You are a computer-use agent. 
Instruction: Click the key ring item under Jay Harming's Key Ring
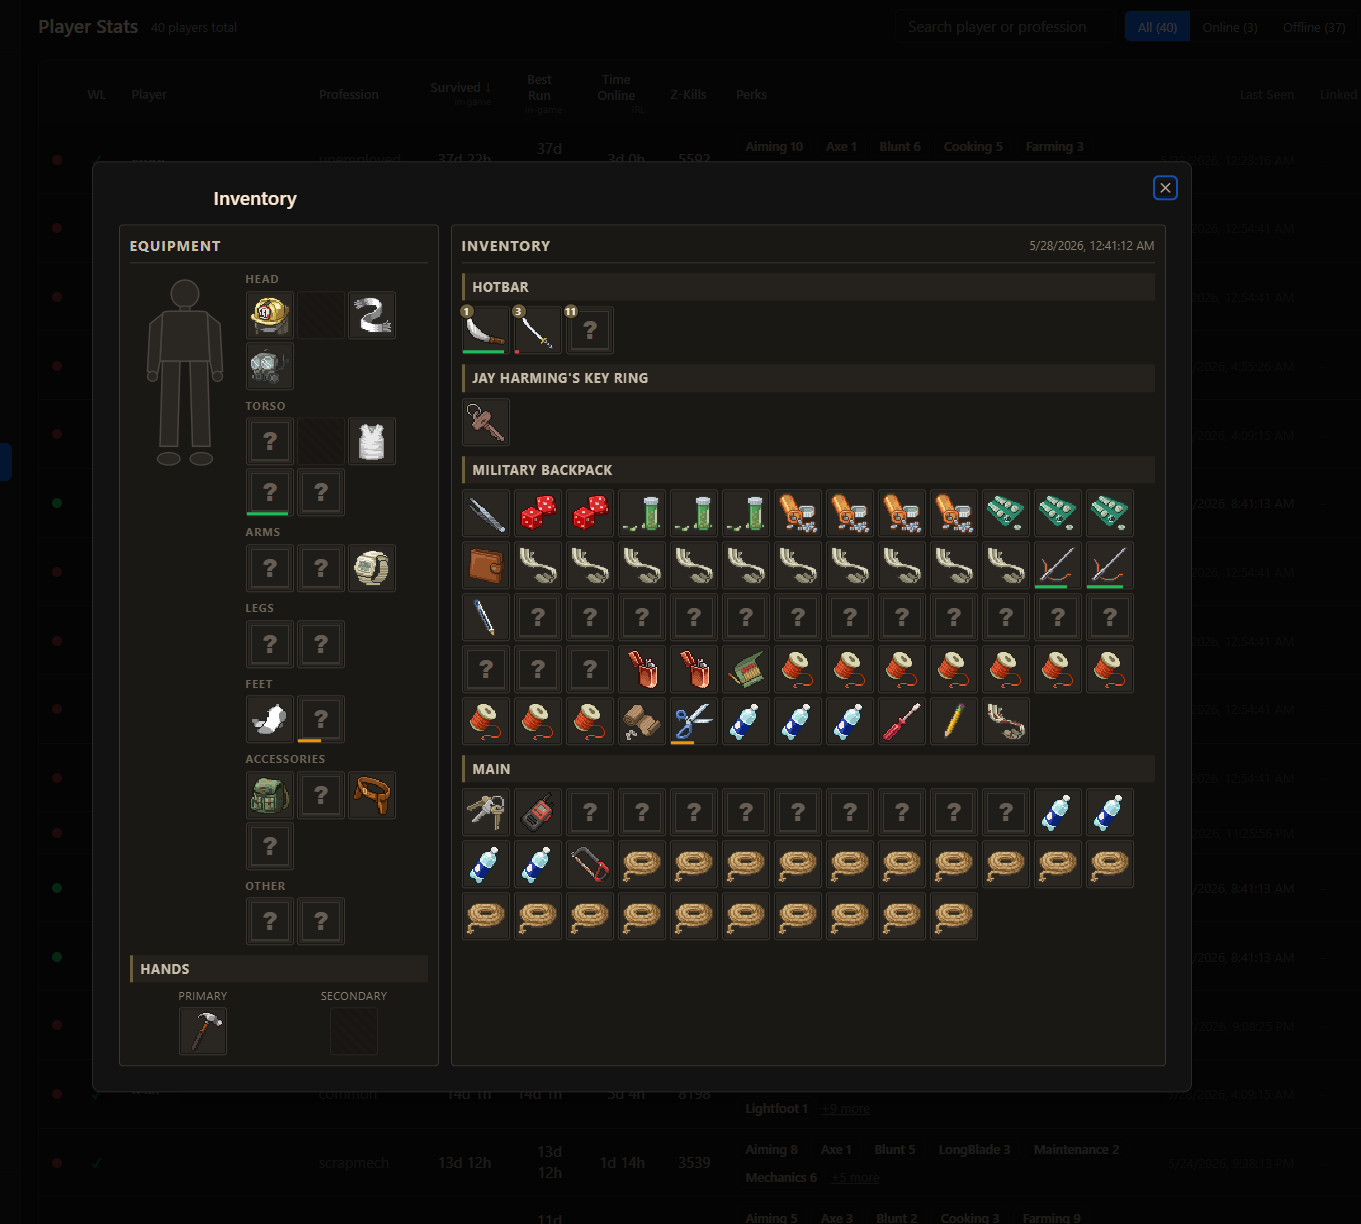click(486, 422)
